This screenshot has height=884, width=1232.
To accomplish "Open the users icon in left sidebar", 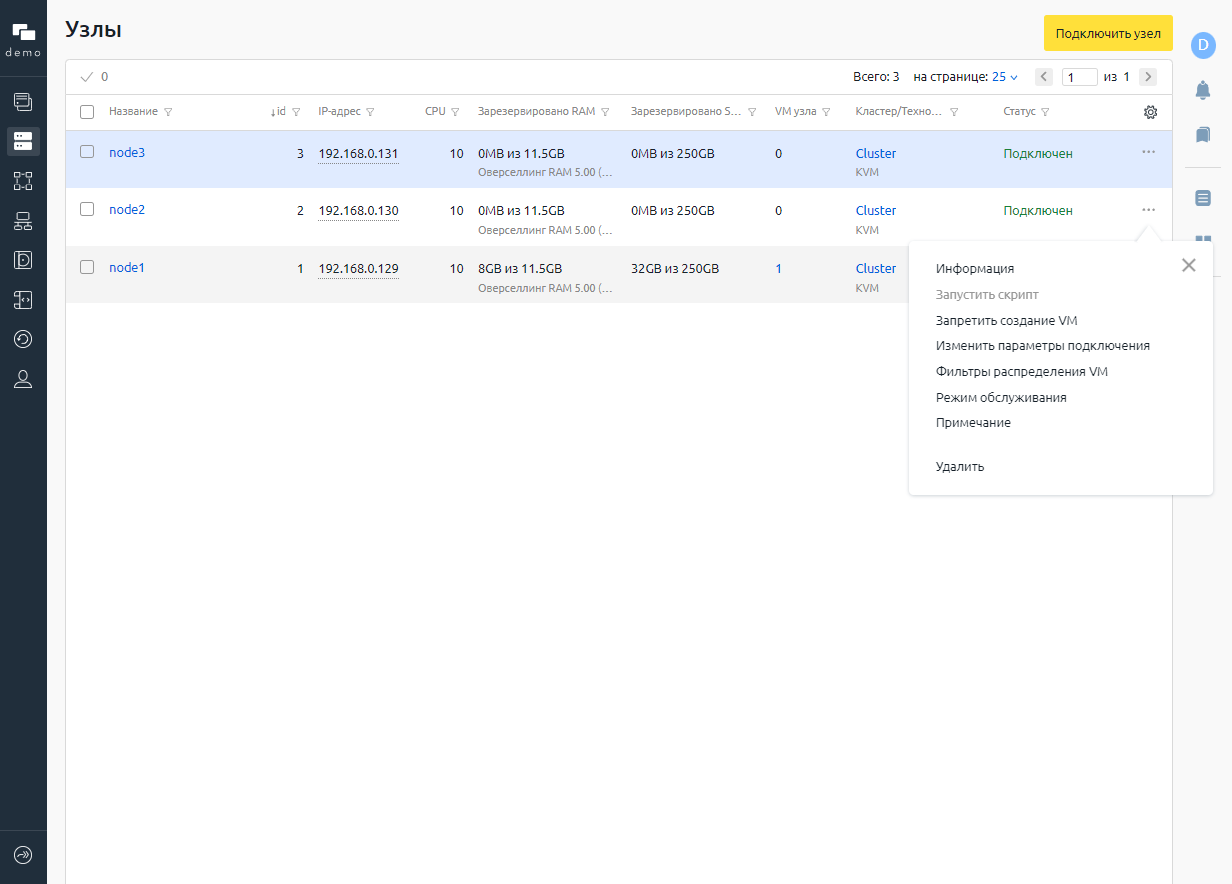I will pyautogui.click(x=23, y=379).
